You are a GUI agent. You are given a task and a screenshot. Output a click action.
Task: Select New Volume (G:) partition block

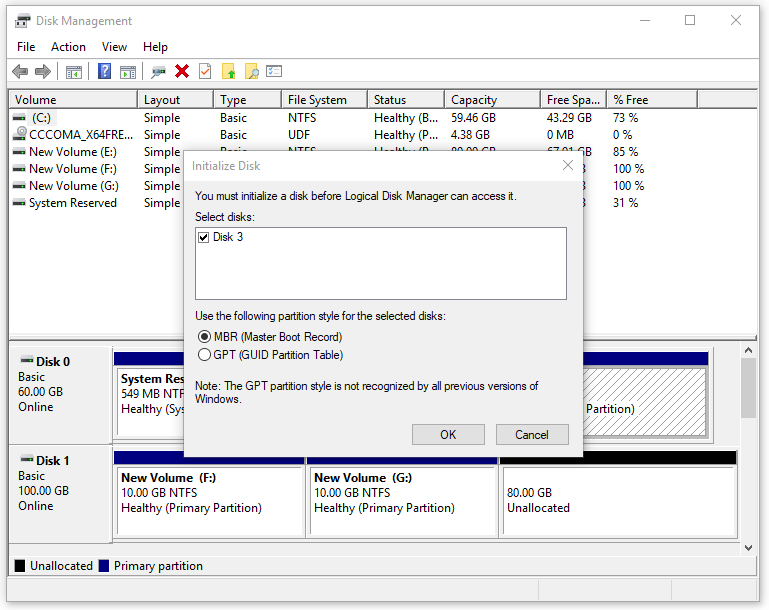tap(402, 500)
